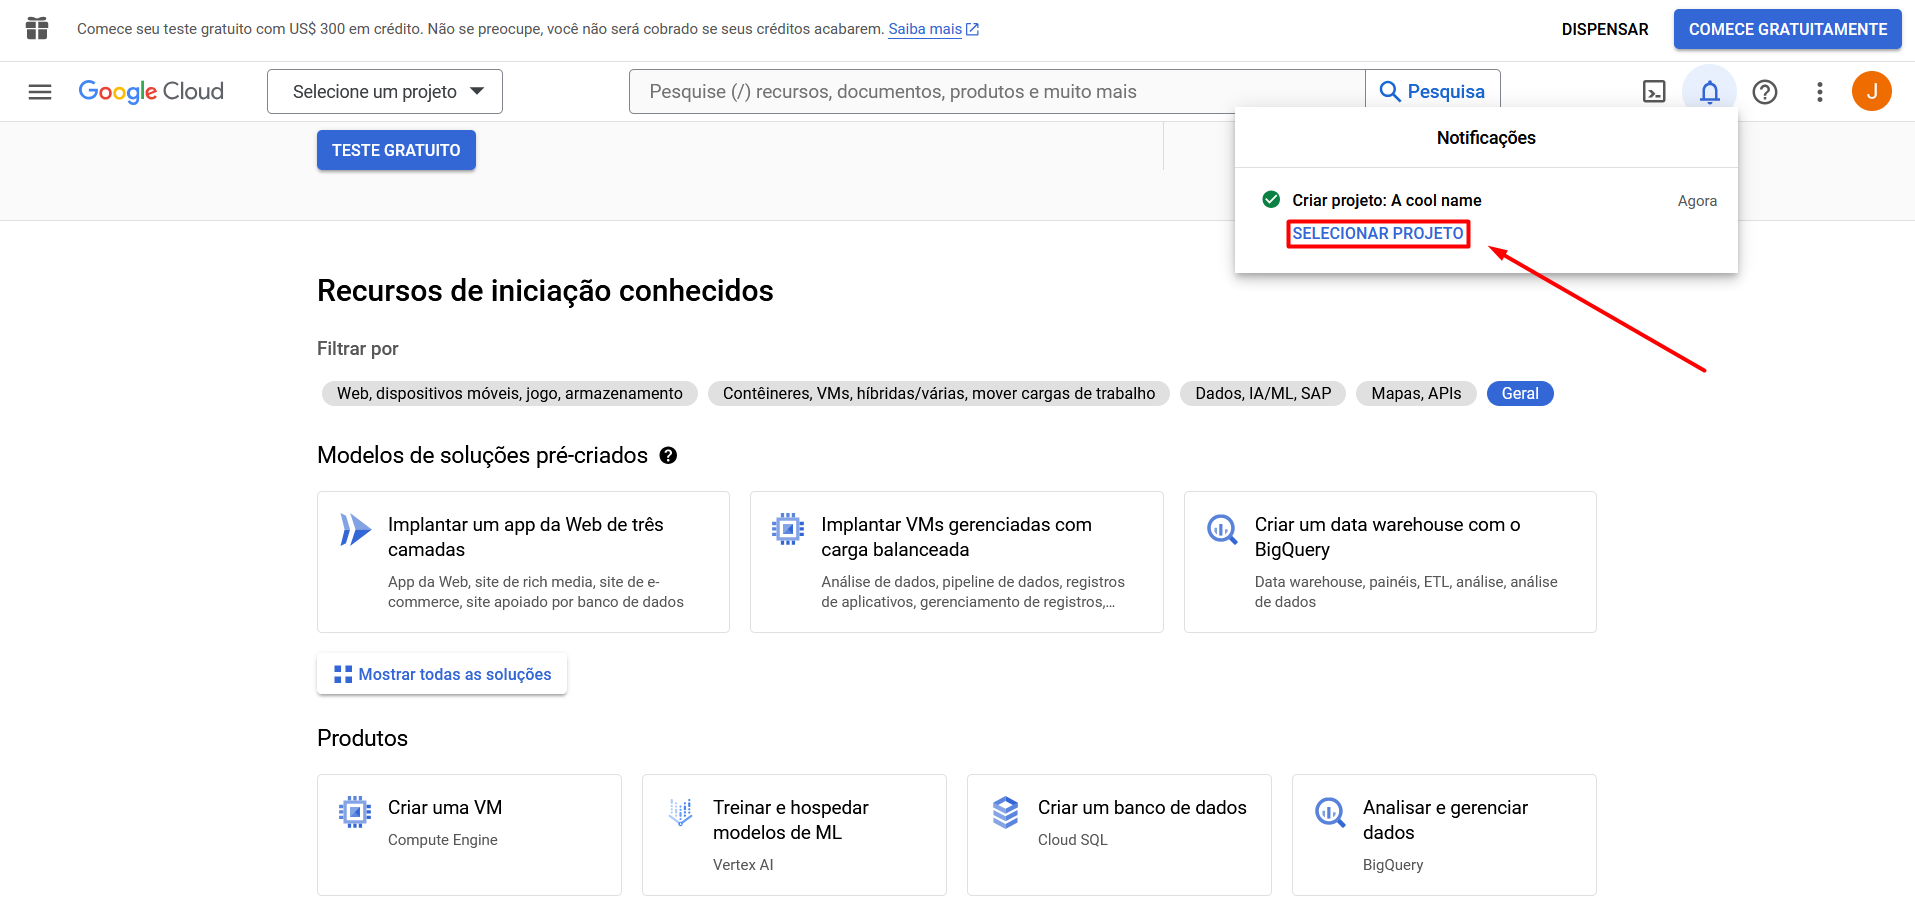Click the Agora timestamp in notification
This screenshot has height=908, width=1915.
coord(1697,201)
